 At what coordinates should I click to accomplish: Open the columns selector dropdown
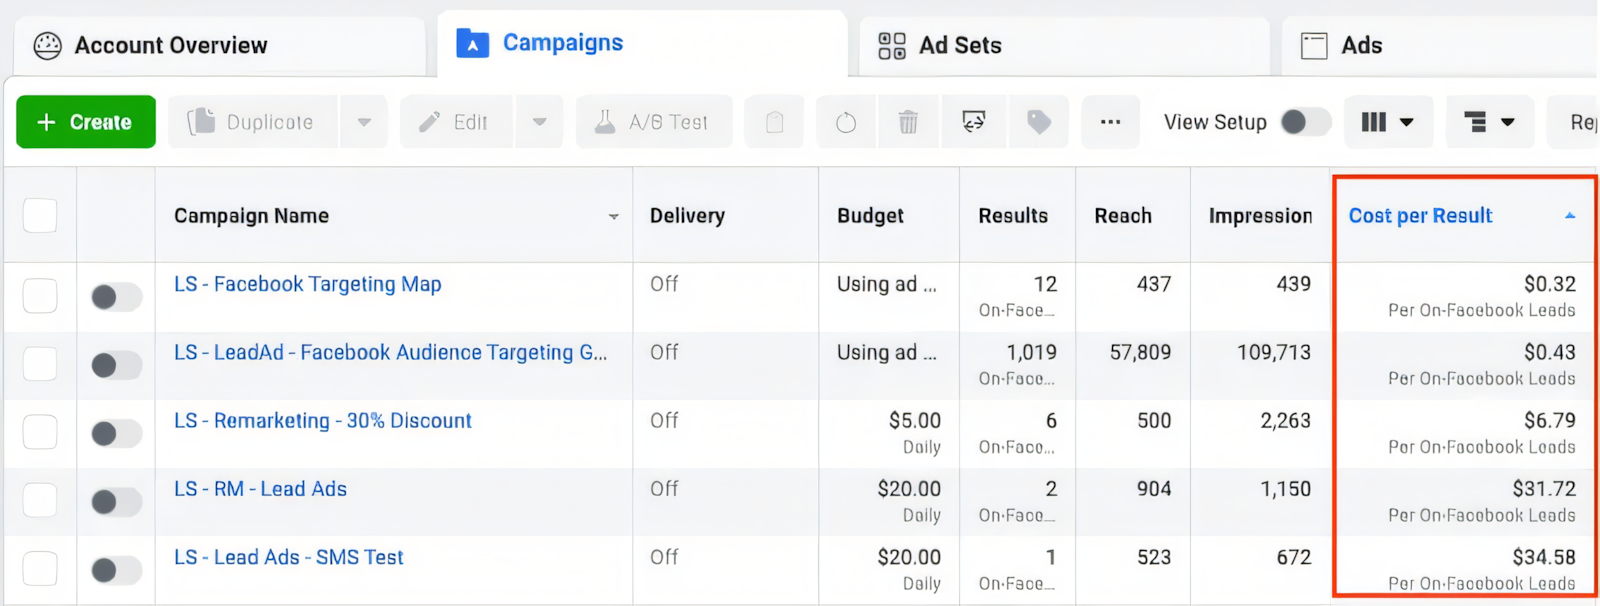[1388, 122]
